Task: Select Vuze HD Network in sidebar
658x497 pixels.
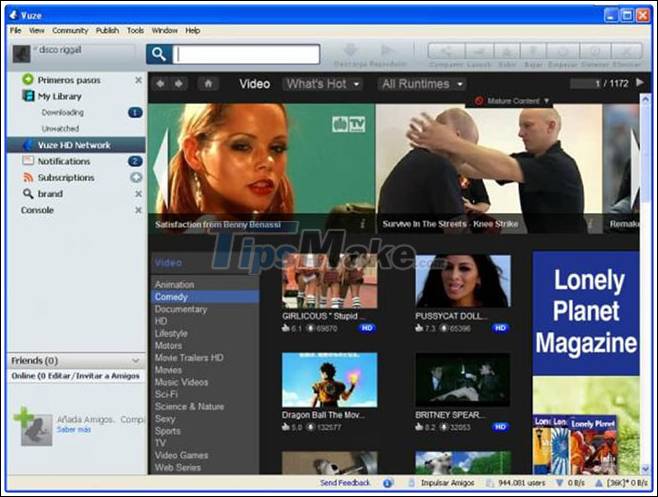Action: click(76, 145)
